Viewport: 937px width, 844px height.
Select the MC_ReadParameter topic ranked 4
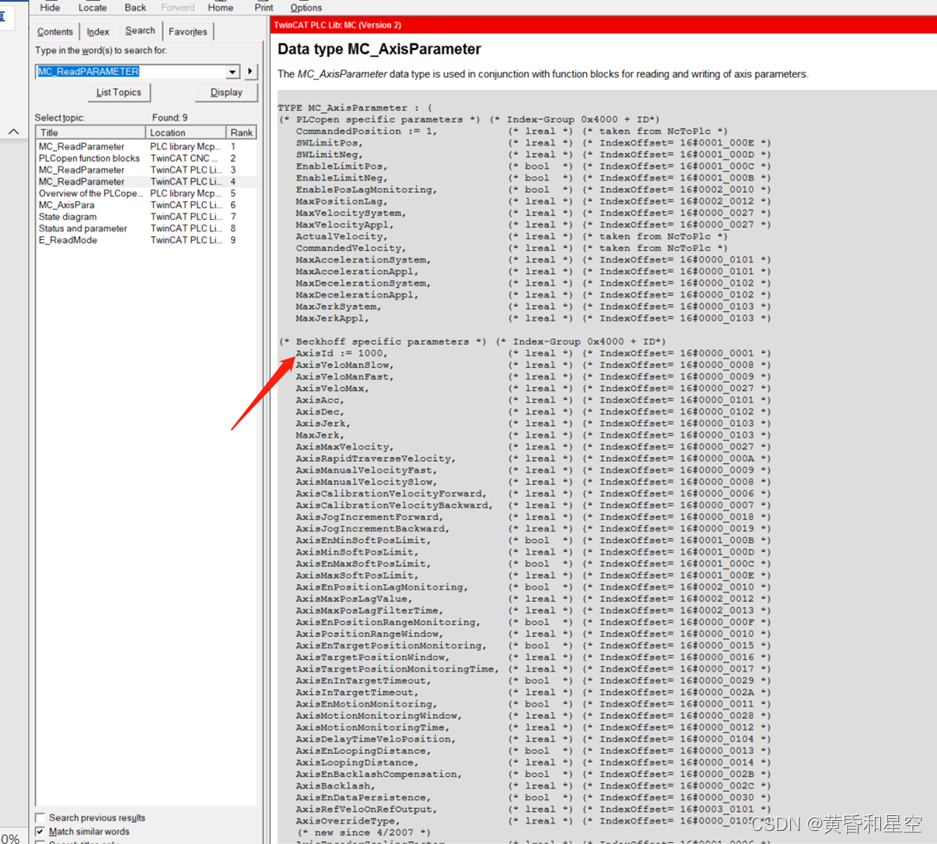(146, 182)
